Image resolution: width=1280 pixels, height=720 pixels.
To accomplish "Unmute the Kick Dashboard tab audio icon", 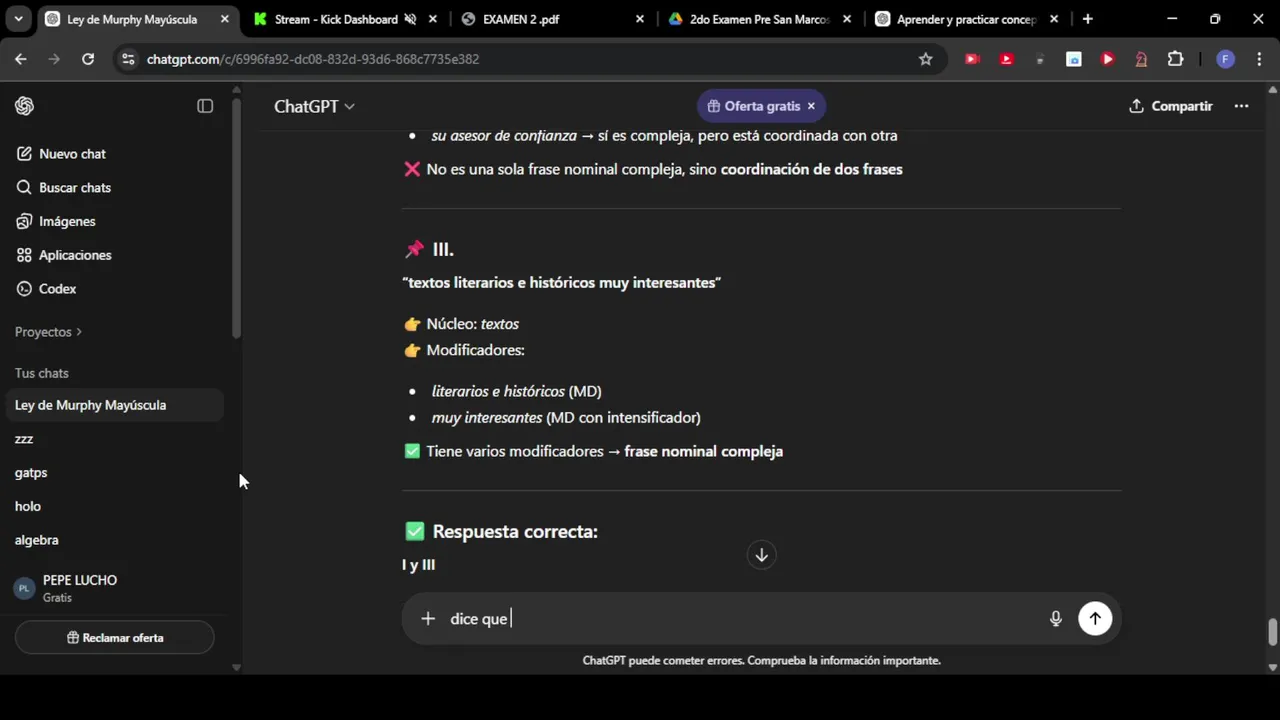I will point(410,19).
